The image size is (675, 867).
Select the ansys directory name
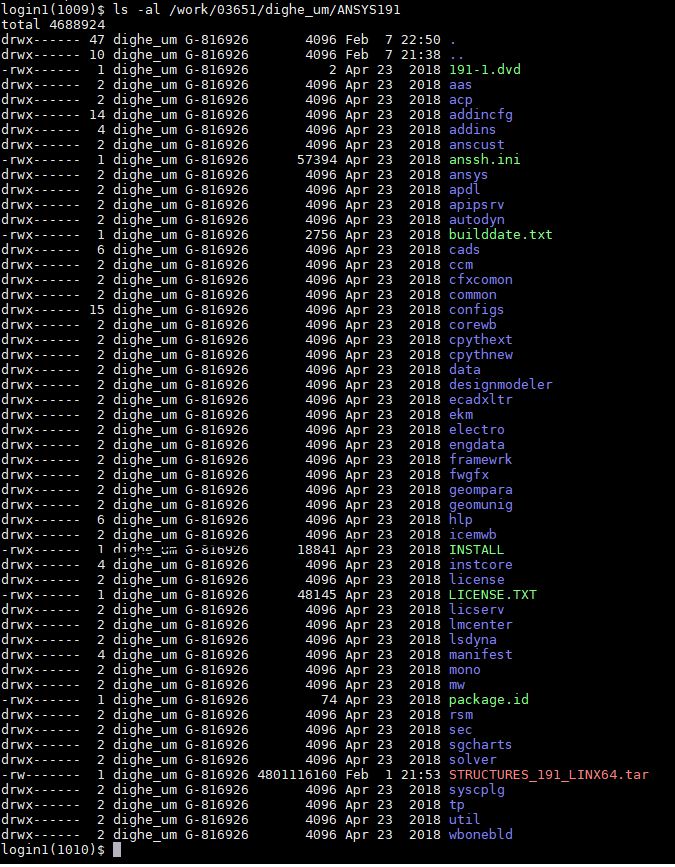click(x=468, y=175)
